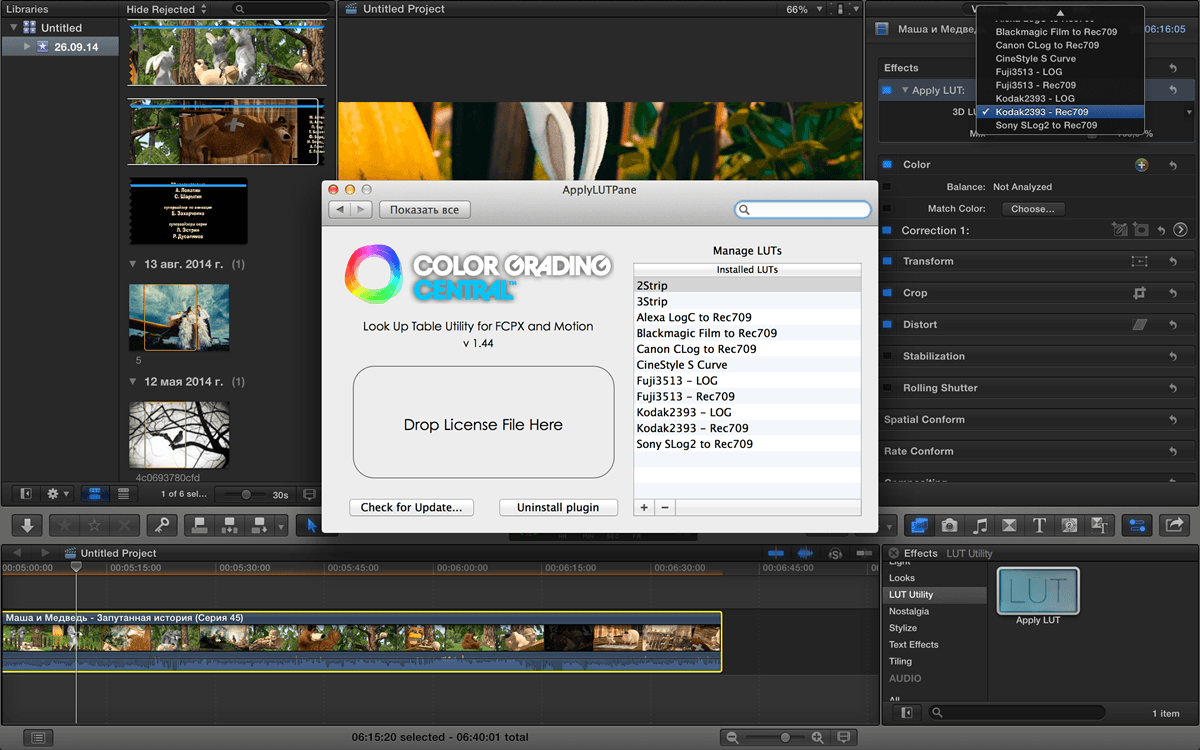The width and height of the screenshot is (1200, 750).
Task: Collapse the Apply LUT disclosure triangle
Action: click(x=905, y=90)
